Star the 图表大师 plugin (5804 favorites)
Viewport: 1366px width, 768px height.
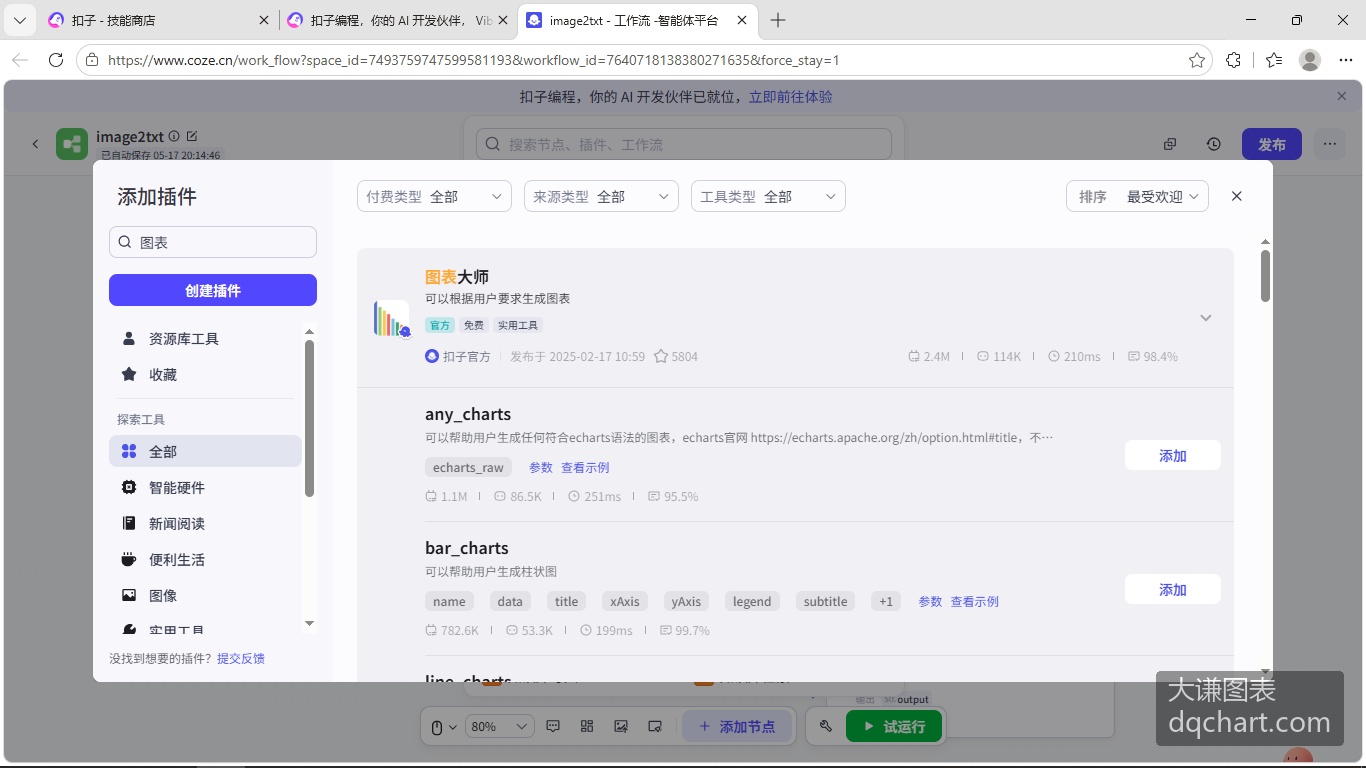(x=660, y=356)
